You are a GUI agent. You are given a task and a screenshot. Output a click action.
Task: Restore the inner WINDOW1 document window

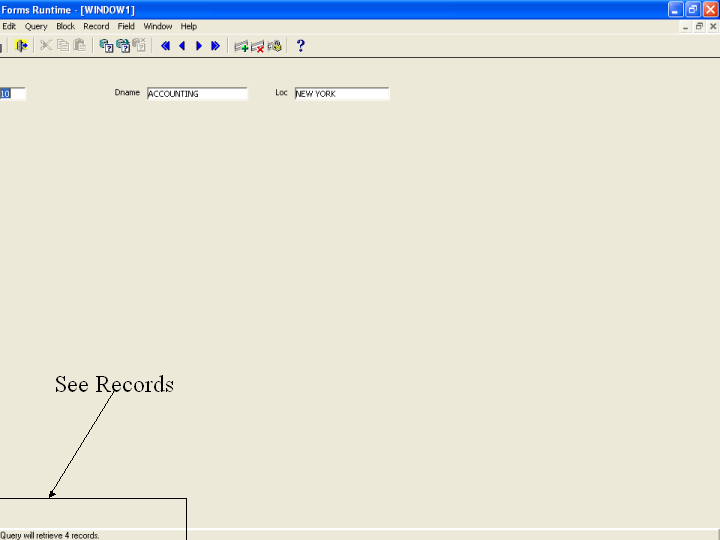click(699, 27)
